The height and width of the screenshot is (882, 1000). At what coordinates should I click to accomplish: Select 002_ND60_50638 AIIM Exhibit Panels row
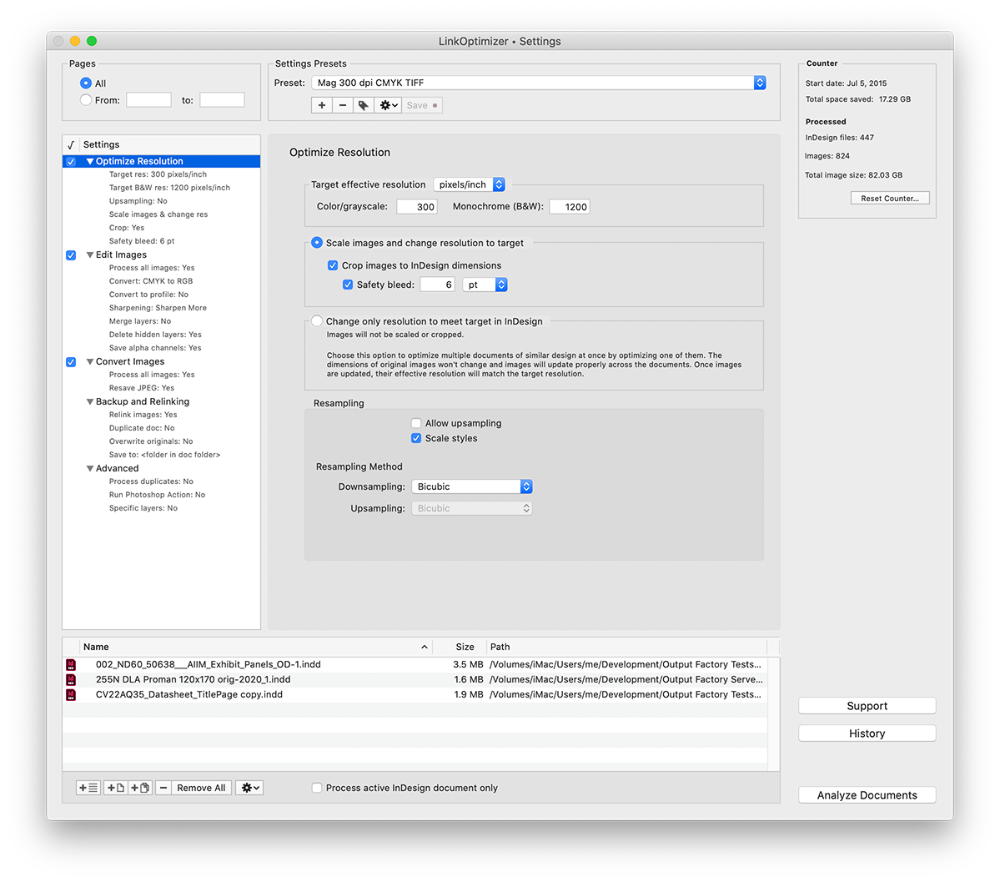pyautogui.click(x=415, y=665)
